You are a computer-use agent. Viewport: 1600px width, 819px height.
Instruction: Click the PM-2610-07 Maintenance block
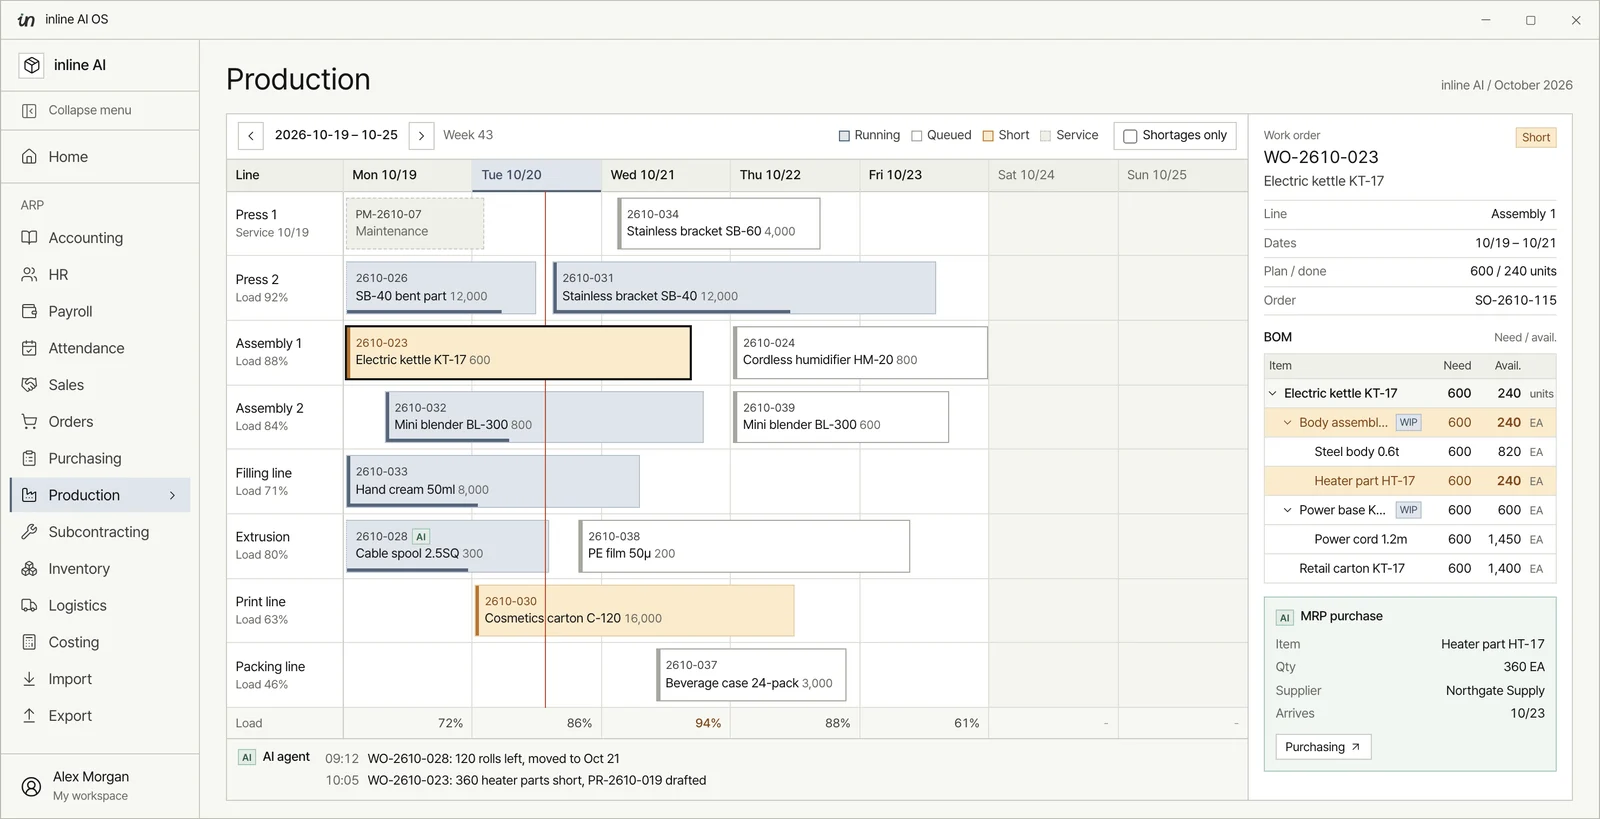(415, 223)
